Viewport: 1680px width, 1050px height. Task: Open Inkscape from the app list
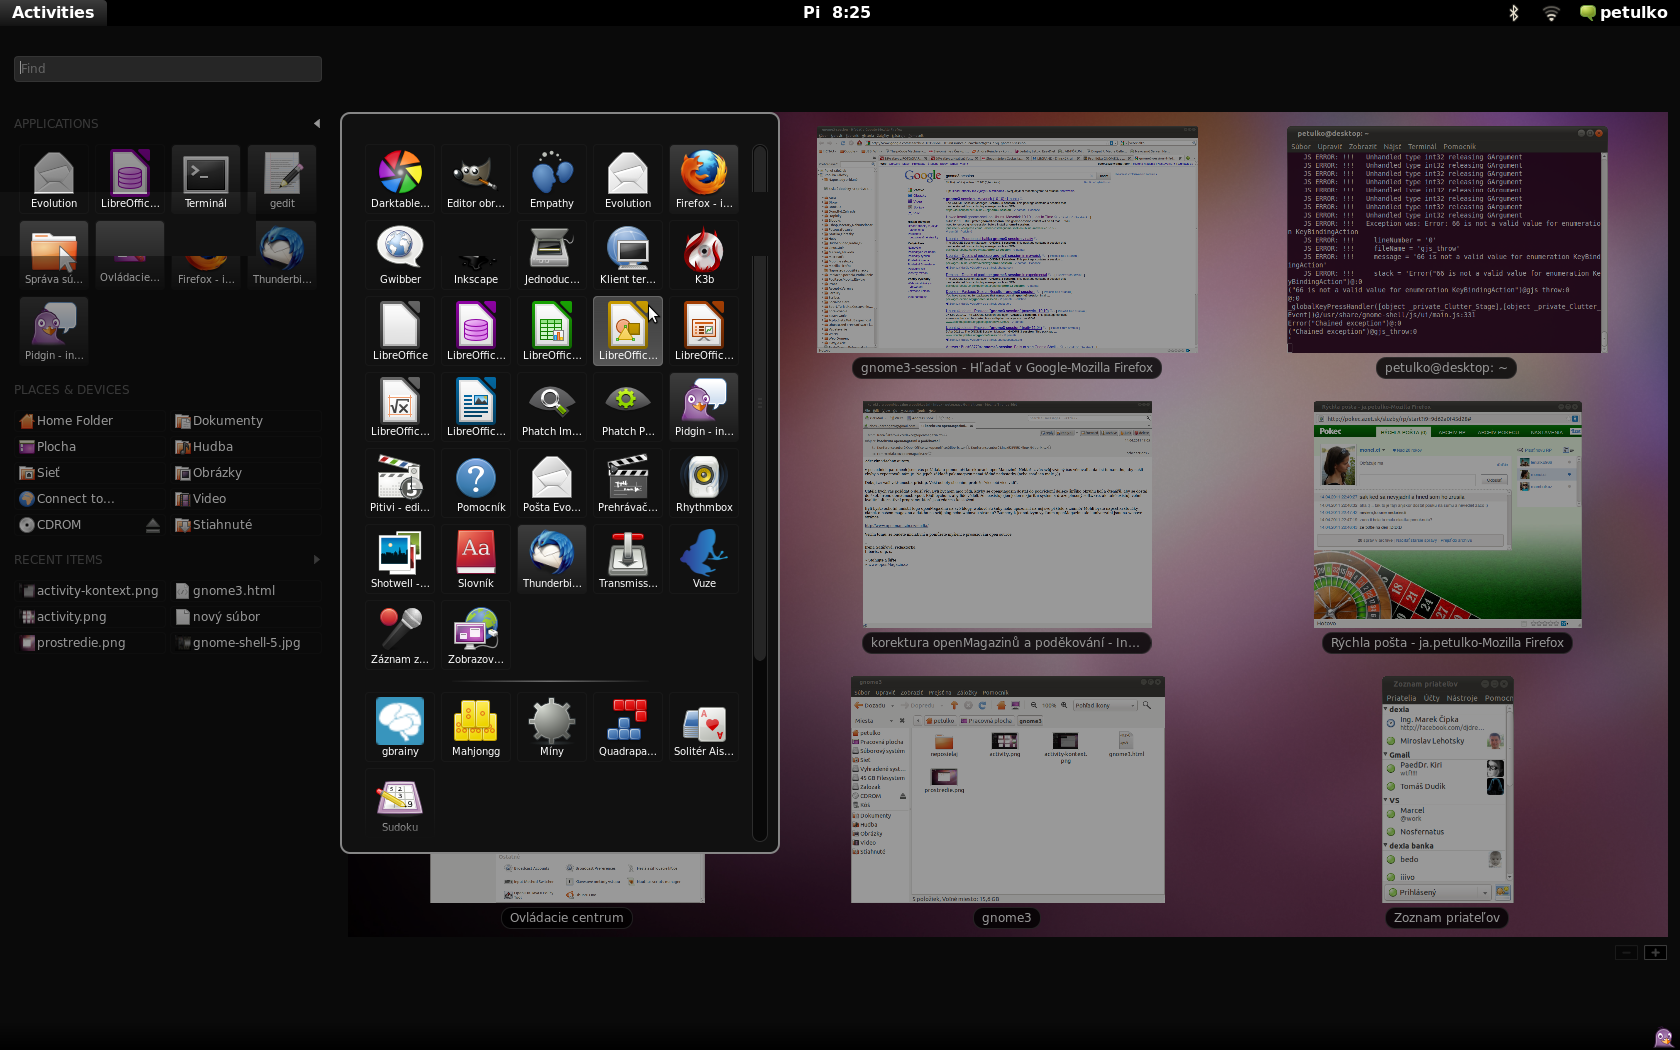pos(476,254)
